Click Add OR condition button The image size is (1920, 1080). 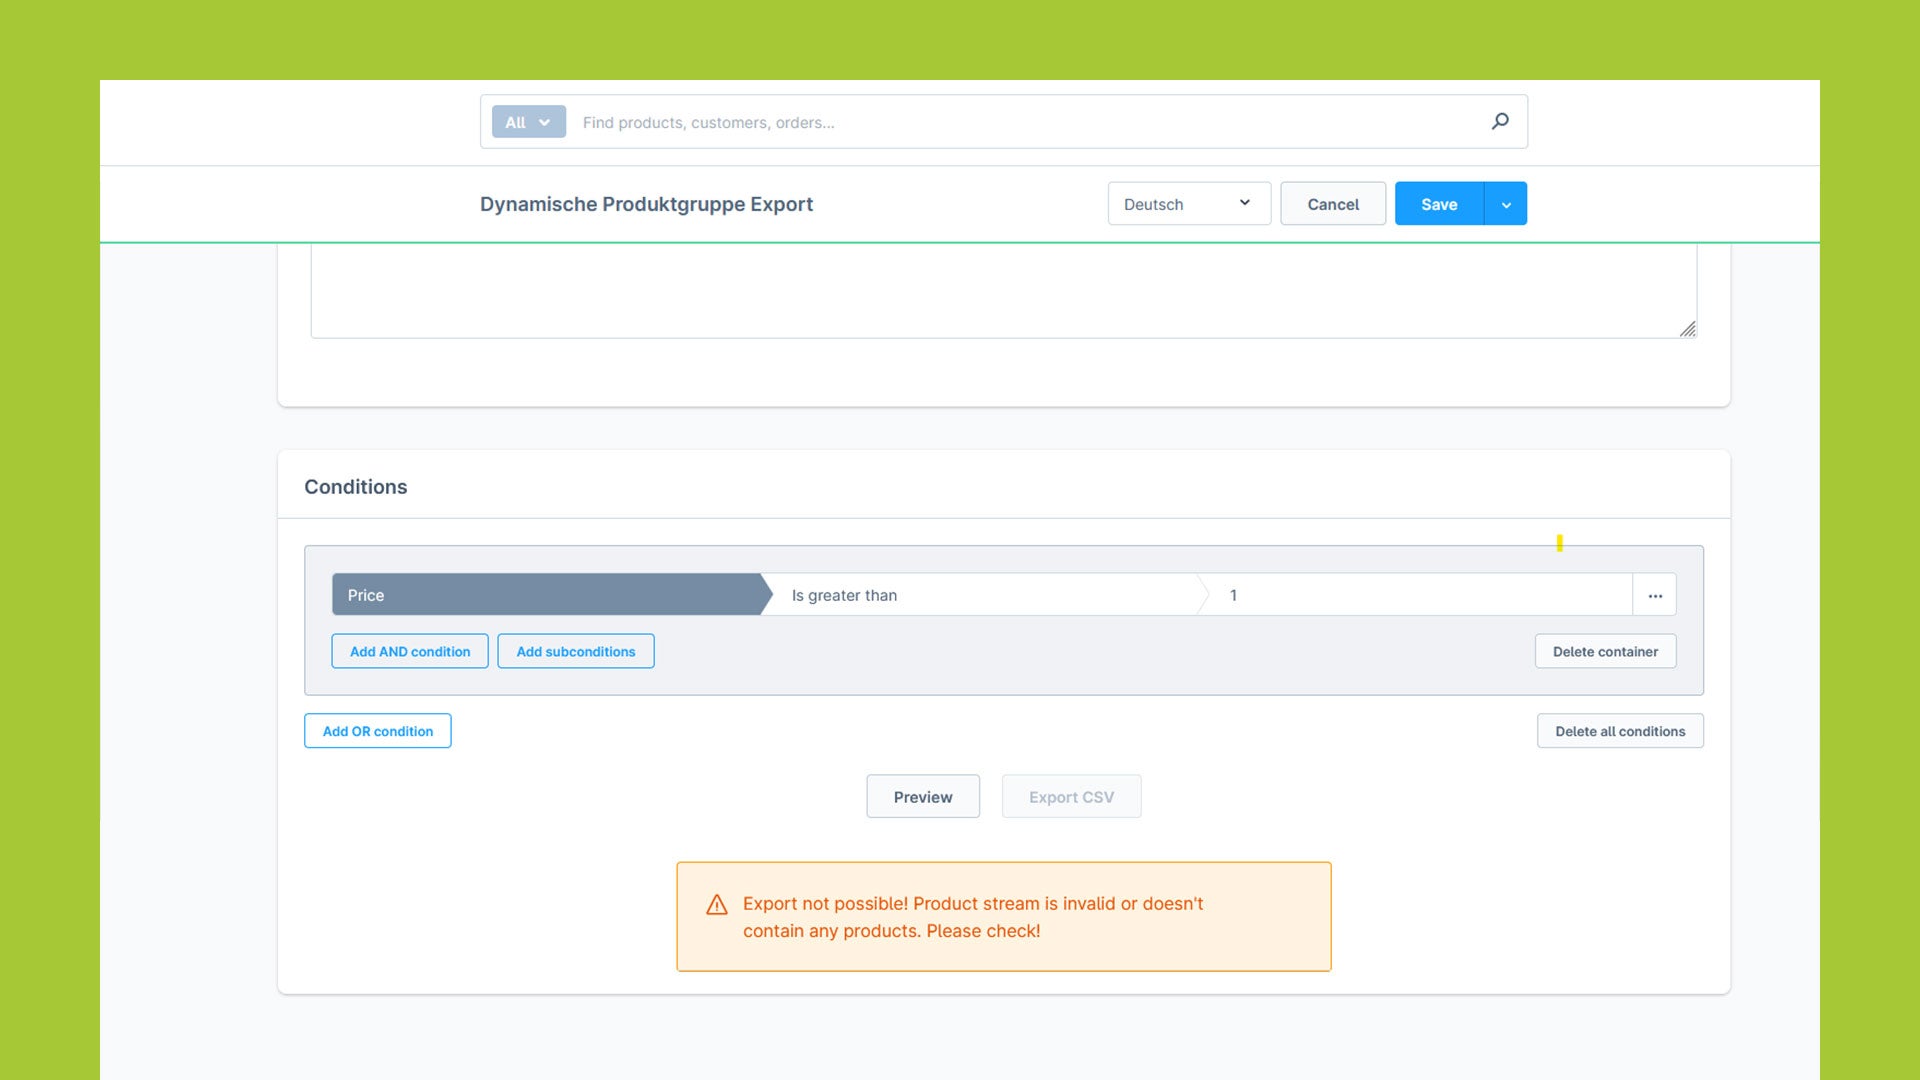[378, 731]
